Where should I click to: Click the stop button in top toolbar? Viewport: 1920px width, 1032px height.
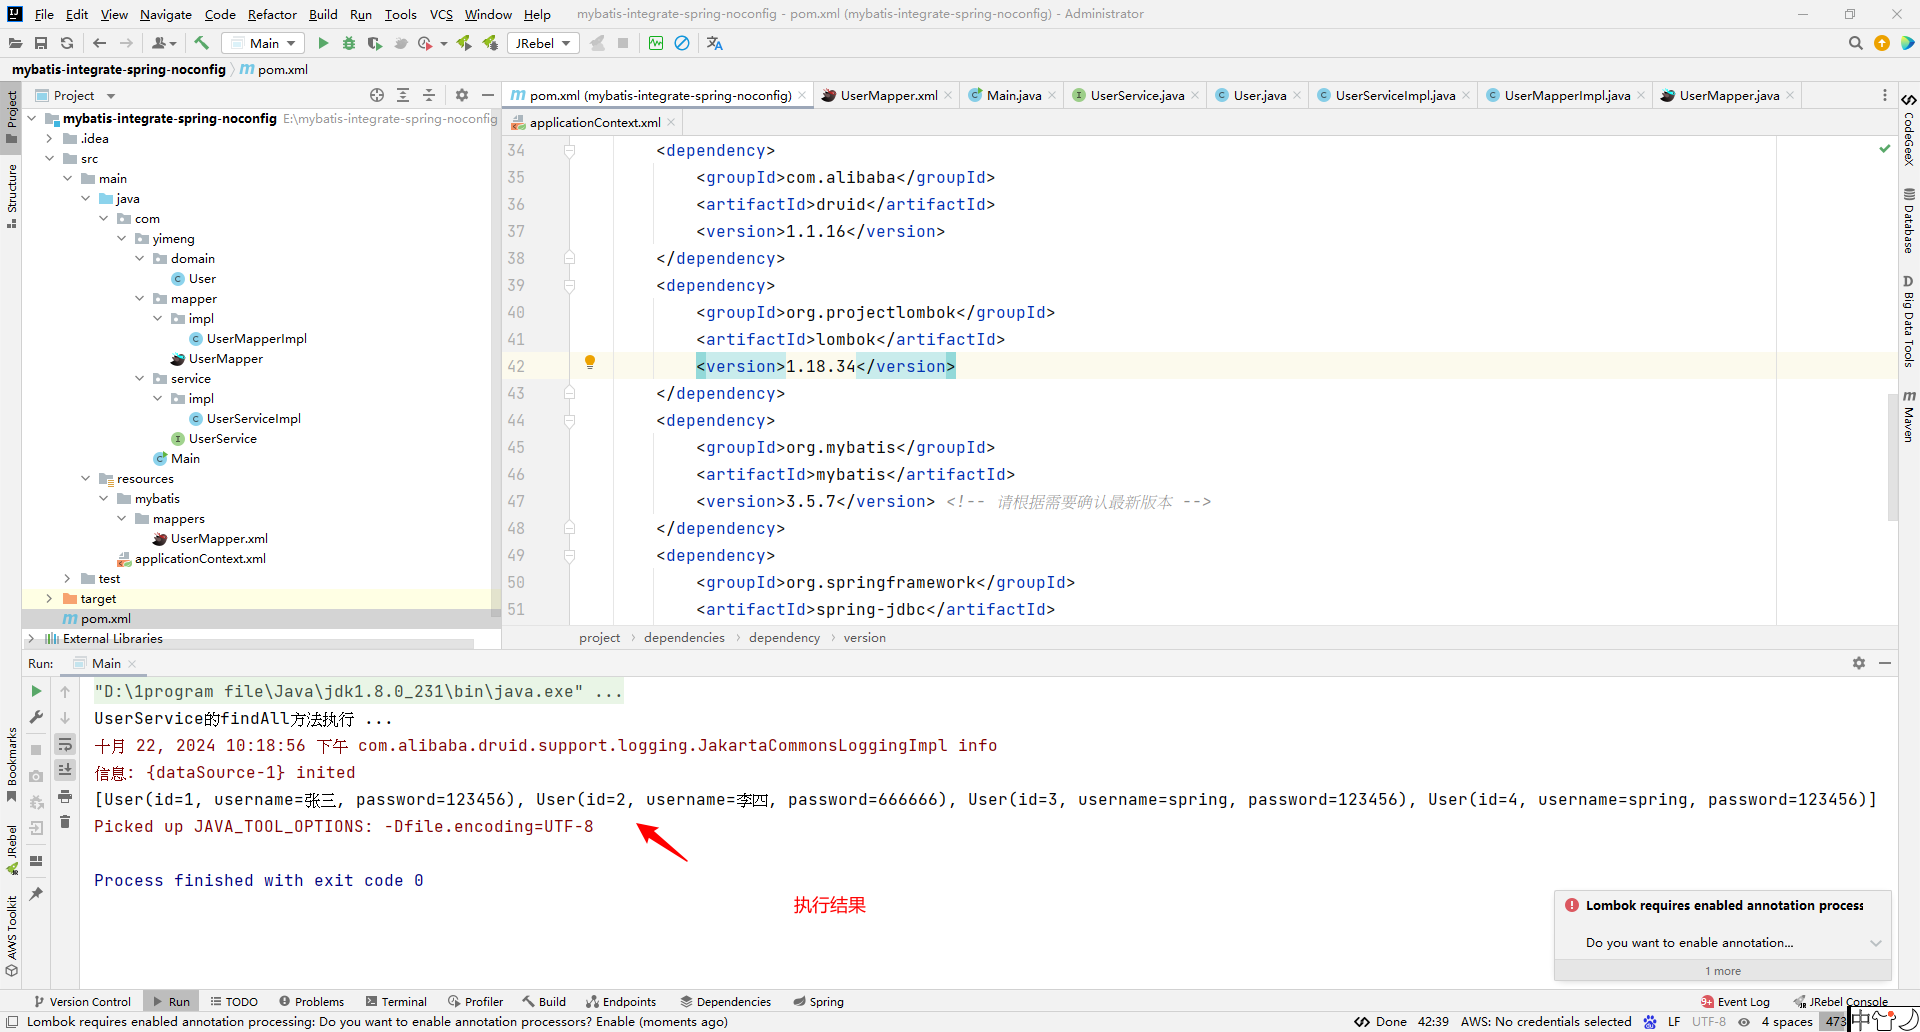coord(623,43)
